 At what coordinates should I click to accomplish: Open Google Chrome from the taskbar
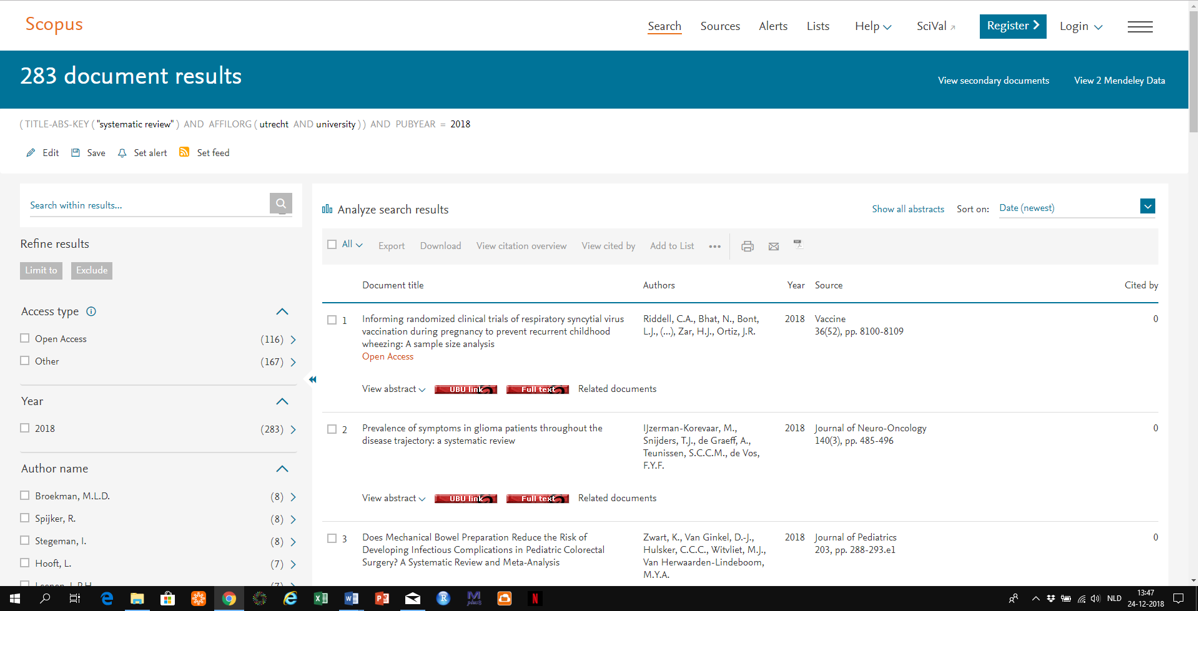click(x=229, y=599)
